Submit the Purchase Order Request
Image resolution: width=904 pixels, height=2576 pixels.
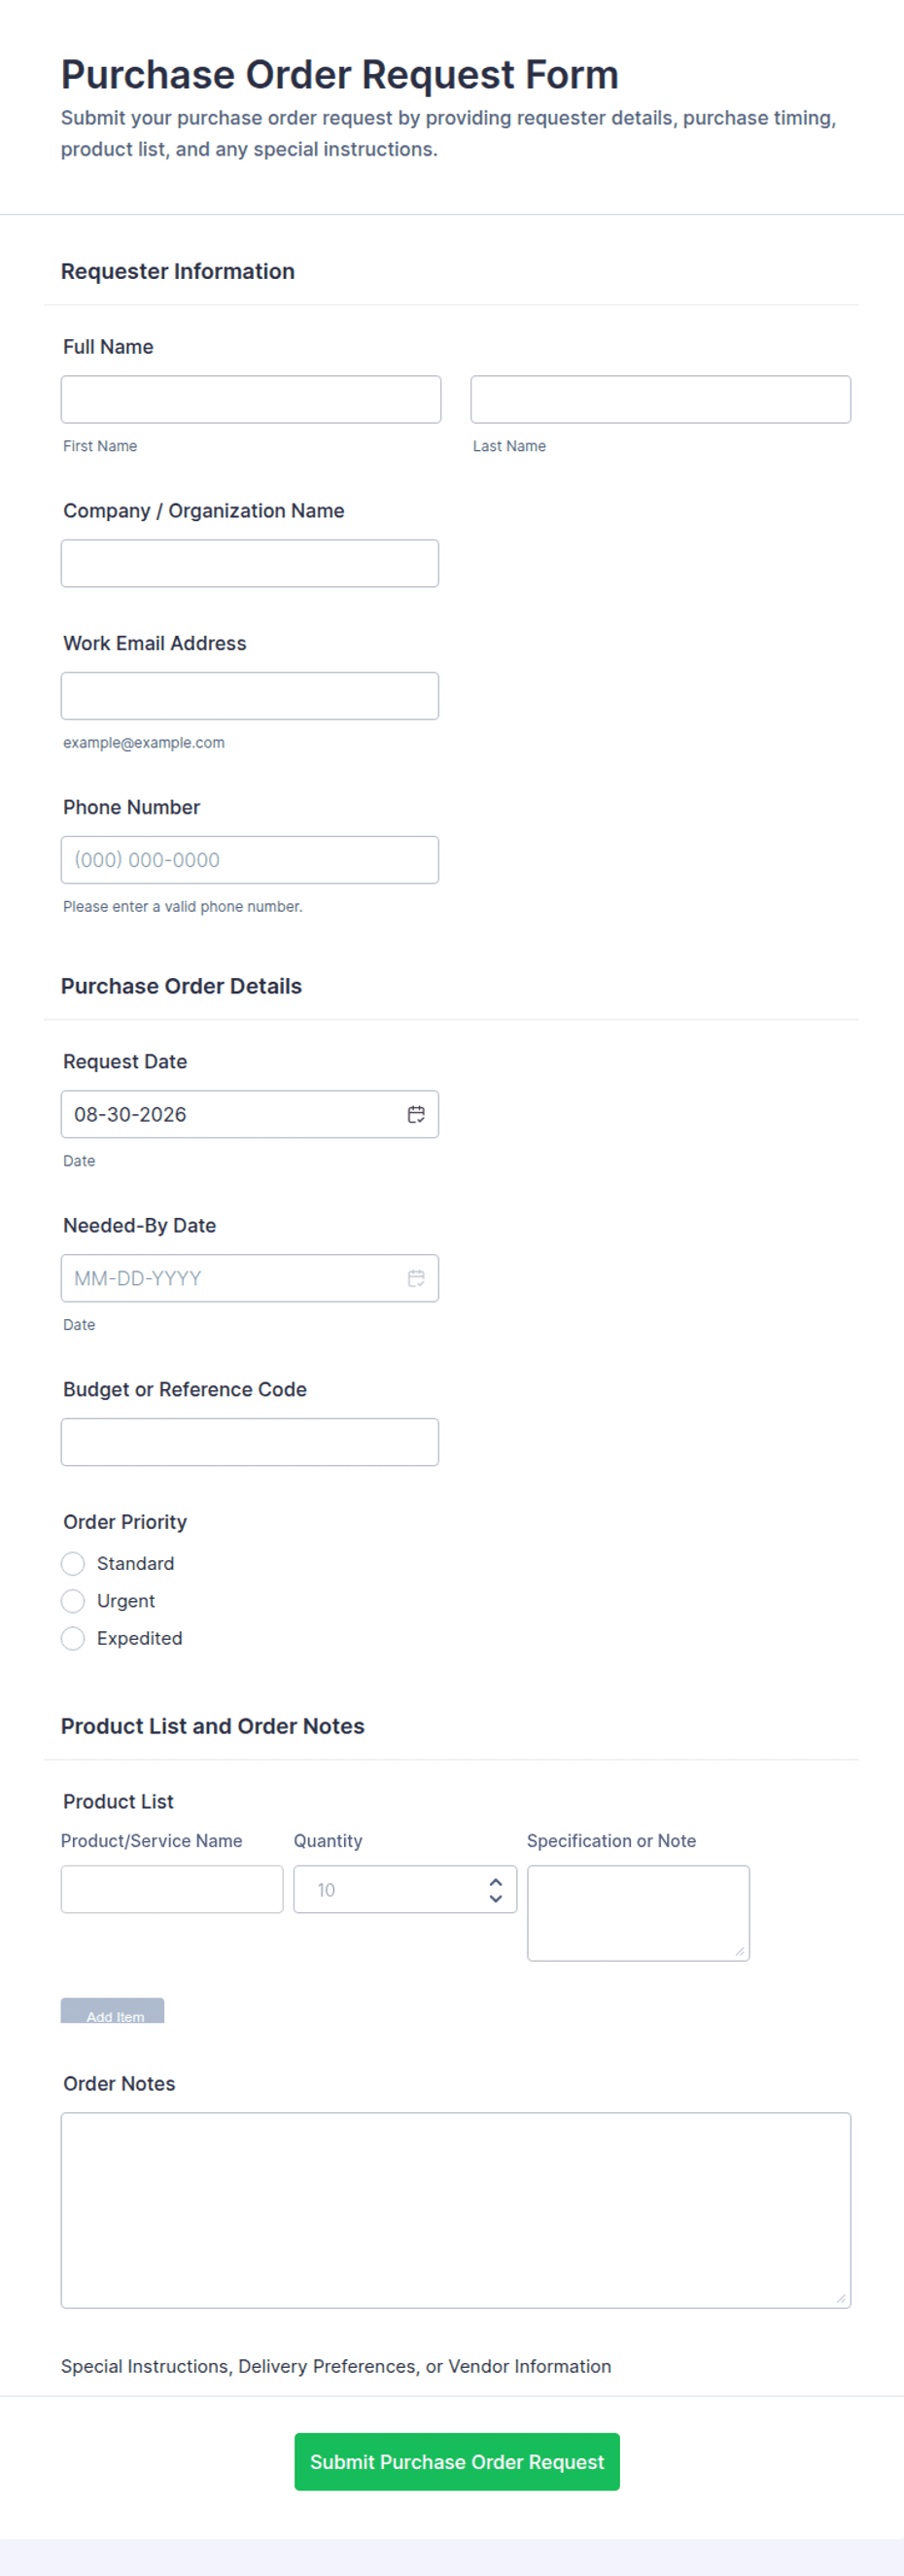click(457, 2461)
